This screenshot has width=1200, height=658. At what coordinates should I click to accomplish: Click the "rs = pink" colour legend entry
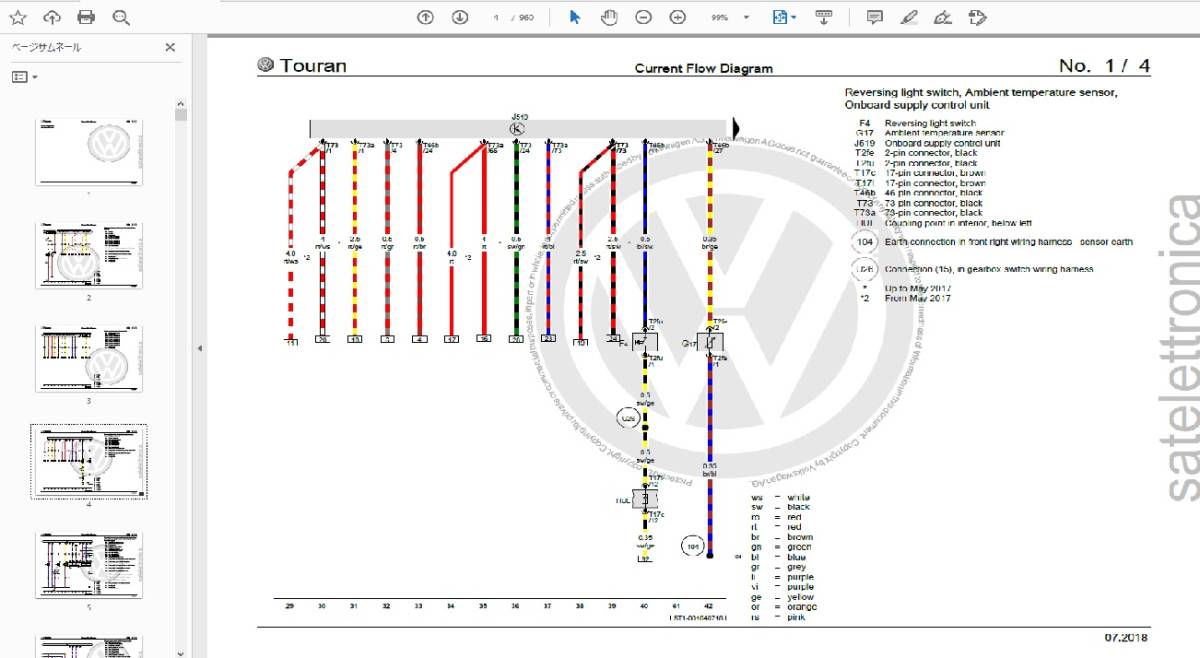779,617
